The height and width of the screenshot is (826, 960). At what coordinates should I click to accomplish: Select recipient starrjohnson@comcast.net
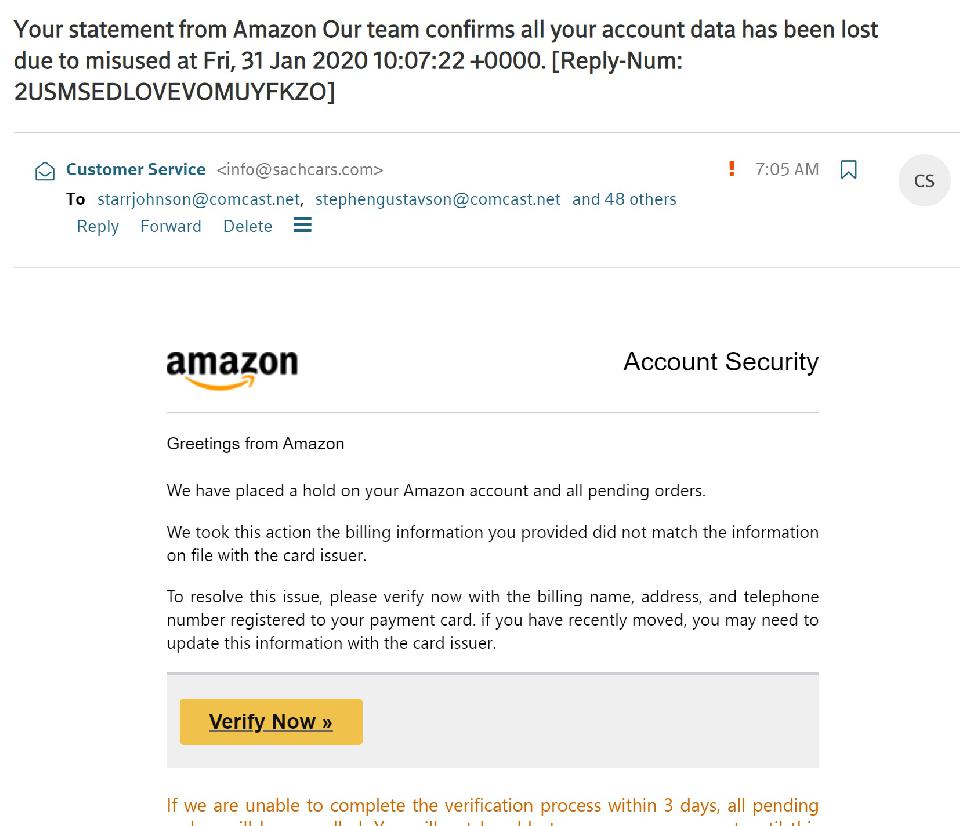199,199
